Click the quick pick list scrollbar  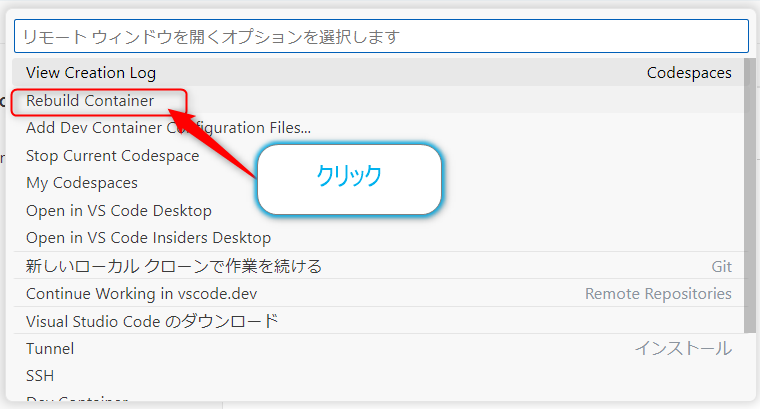pyautogui.click(x=750, y=196)
